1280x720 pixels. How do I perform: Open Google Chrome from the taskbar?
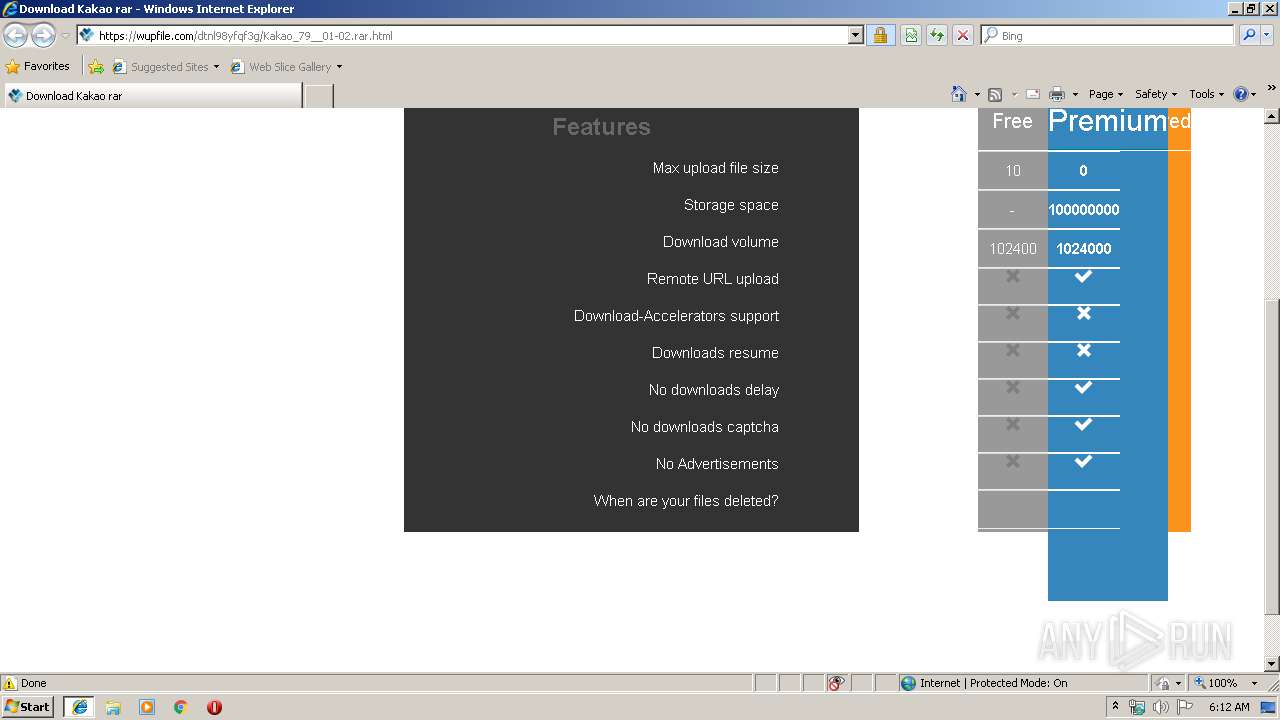181,706
